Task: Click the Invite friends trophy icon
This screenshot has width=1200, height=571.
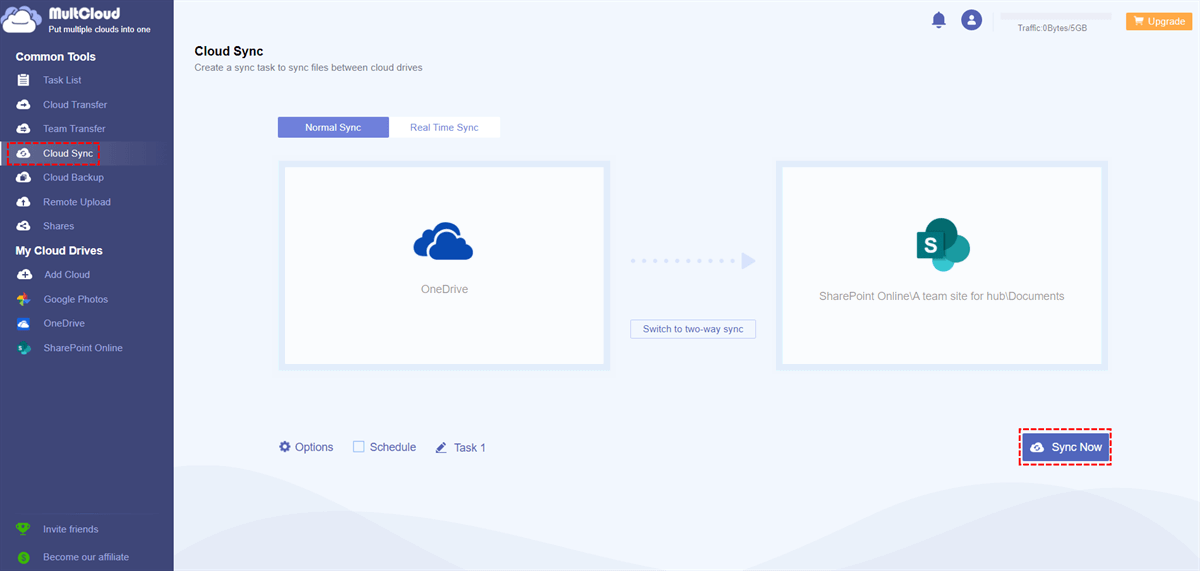Action: (23, 529)
